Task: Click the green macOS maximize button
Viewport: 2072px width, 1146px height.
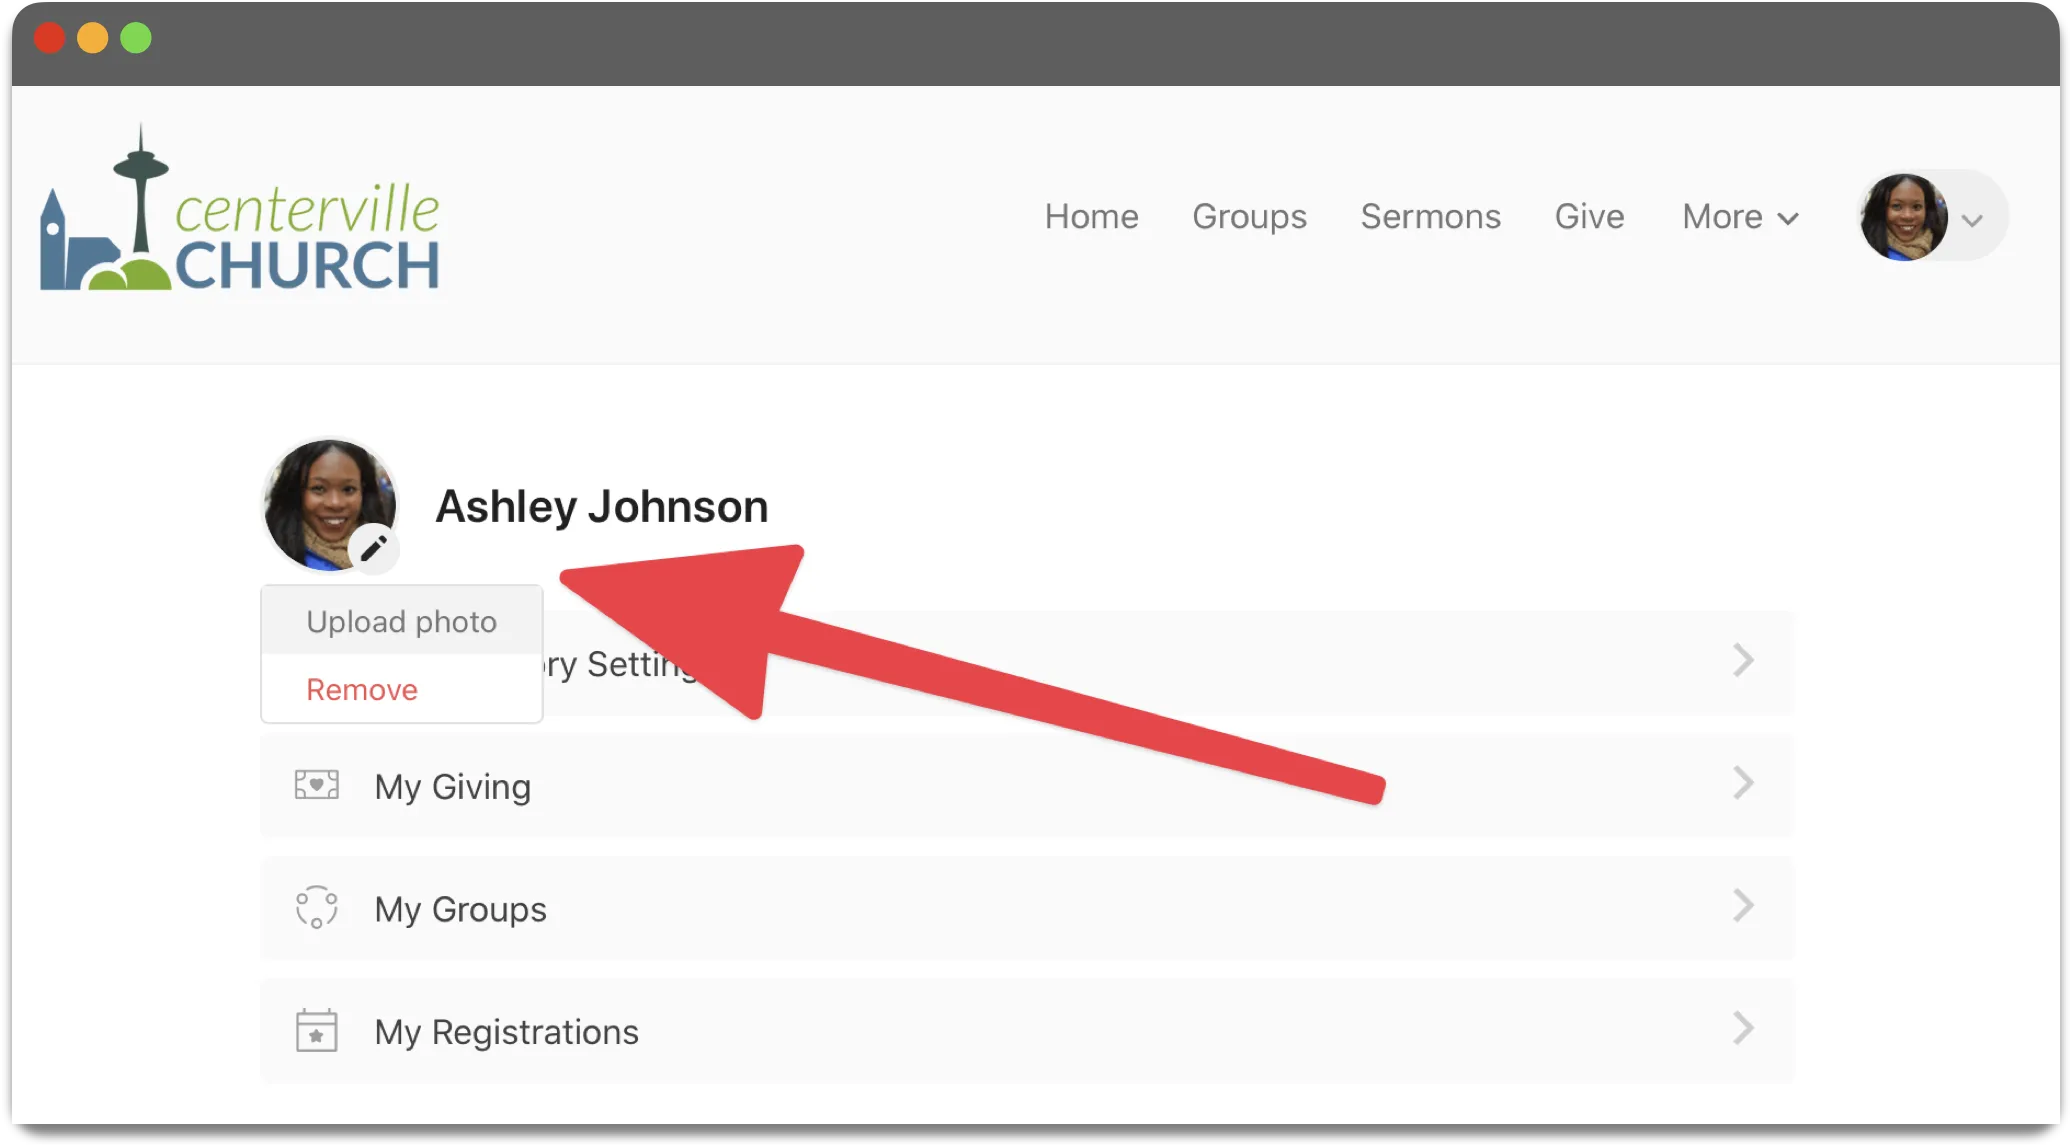Action: (x=136, y=38)
